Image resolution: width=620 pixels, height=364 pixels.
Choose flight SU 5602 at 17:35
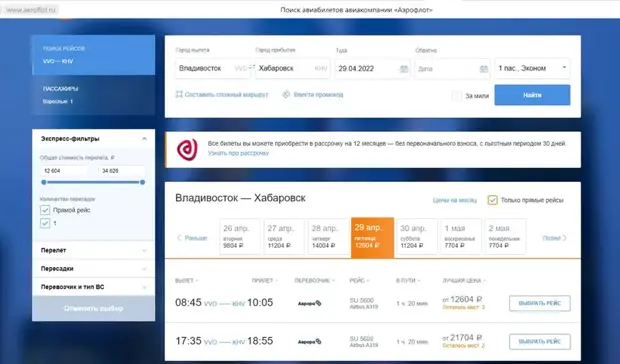click(540, 341)
